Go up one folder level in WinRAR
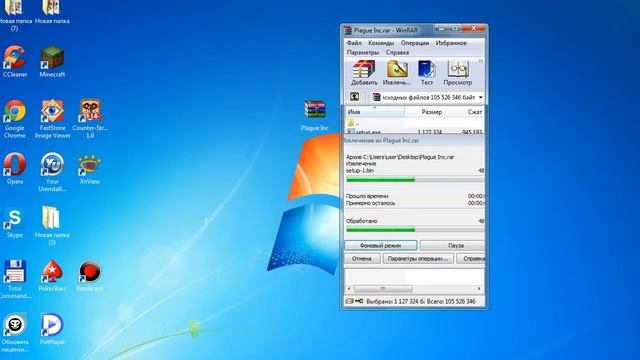 (354, 97)
